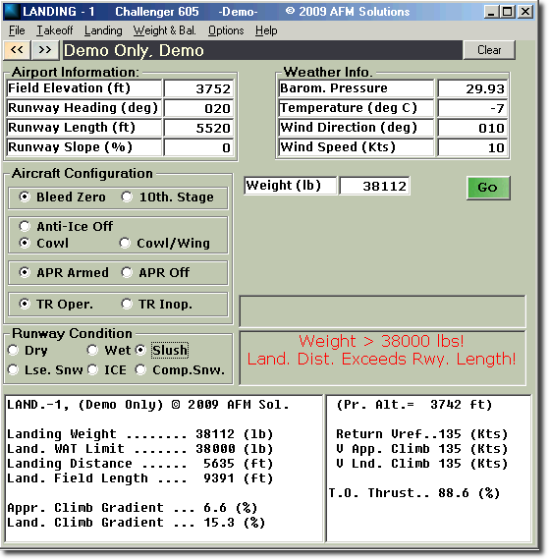The image size is (549, 560).
Task: Click the 'Land. Dist. Exceeds Rwy. Length!' warning
Action: tap(381, 359)
